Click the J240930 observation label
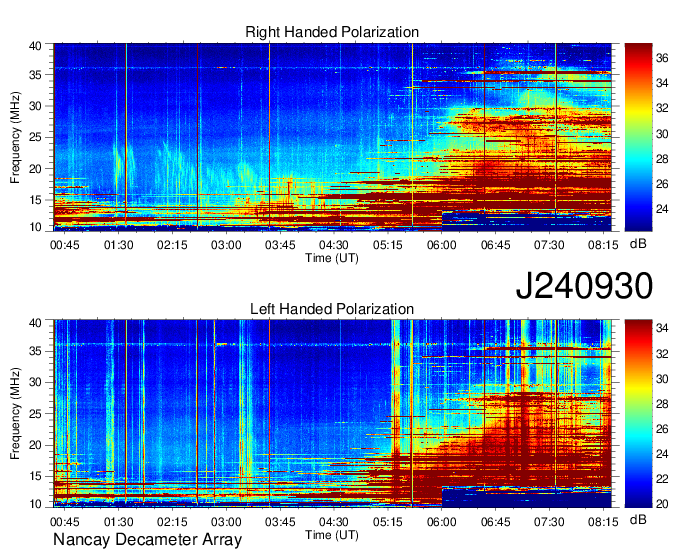The height and width of the screenshot is (552, 680). (x=584, y=286)
